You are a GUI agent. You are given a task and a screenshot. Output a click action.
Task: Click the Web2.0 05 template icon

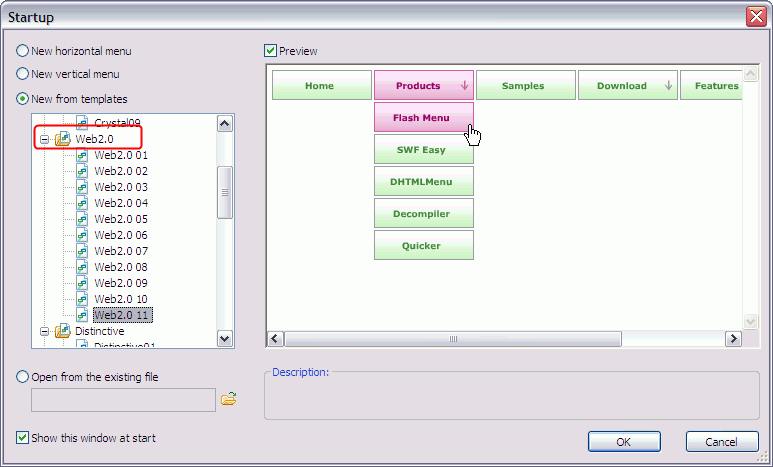82,219
